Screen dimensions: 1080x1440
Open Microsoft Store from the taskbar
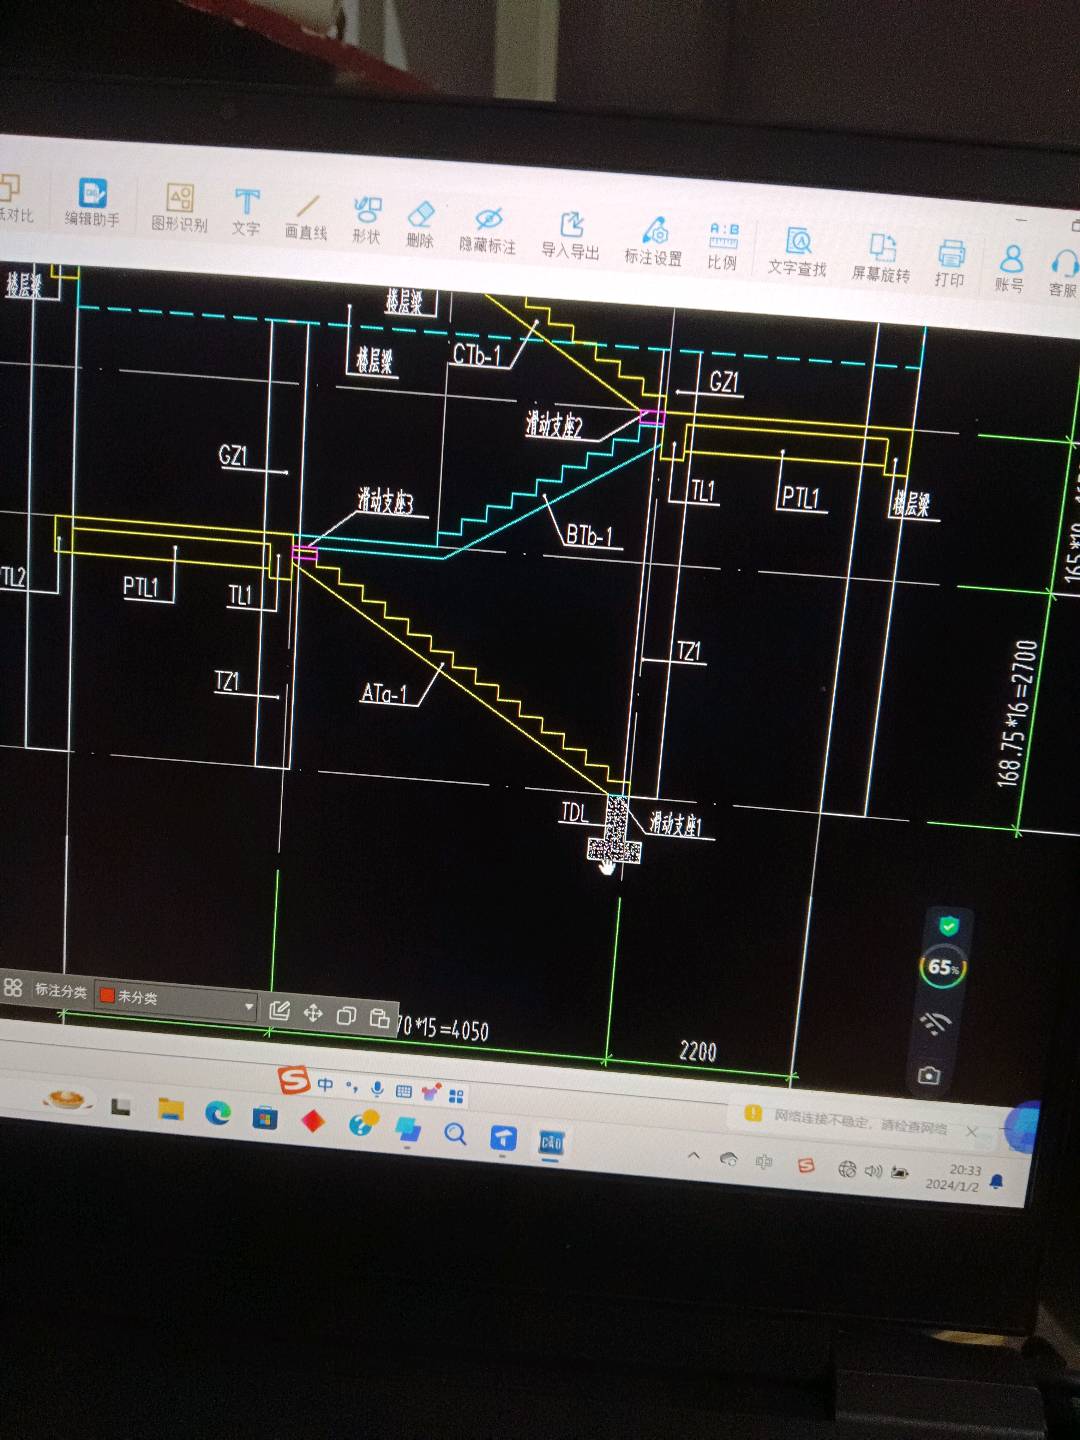pos(265,1116)
